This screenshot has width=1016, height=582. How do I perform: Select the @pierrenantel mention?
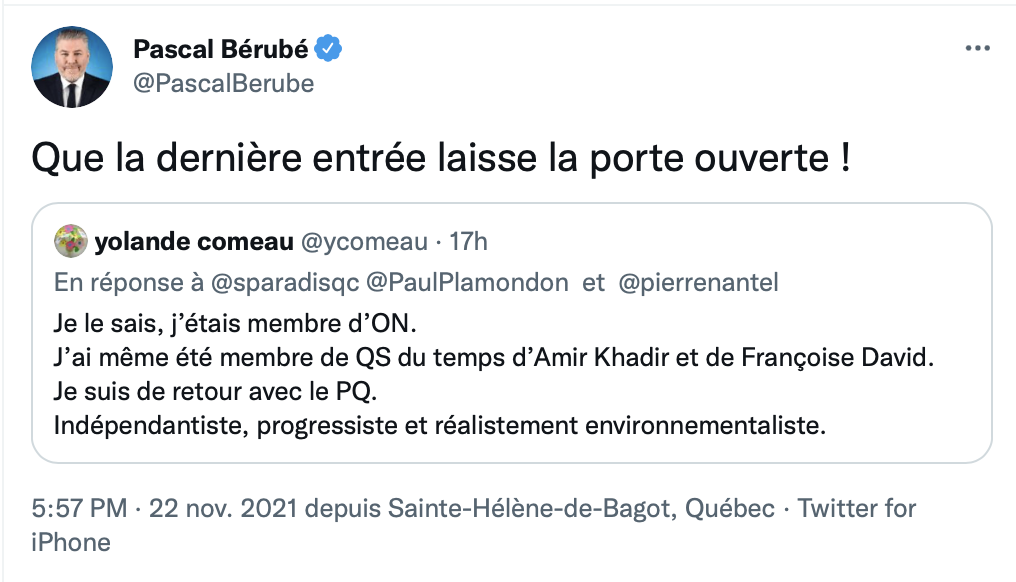[x=699, y=283]
